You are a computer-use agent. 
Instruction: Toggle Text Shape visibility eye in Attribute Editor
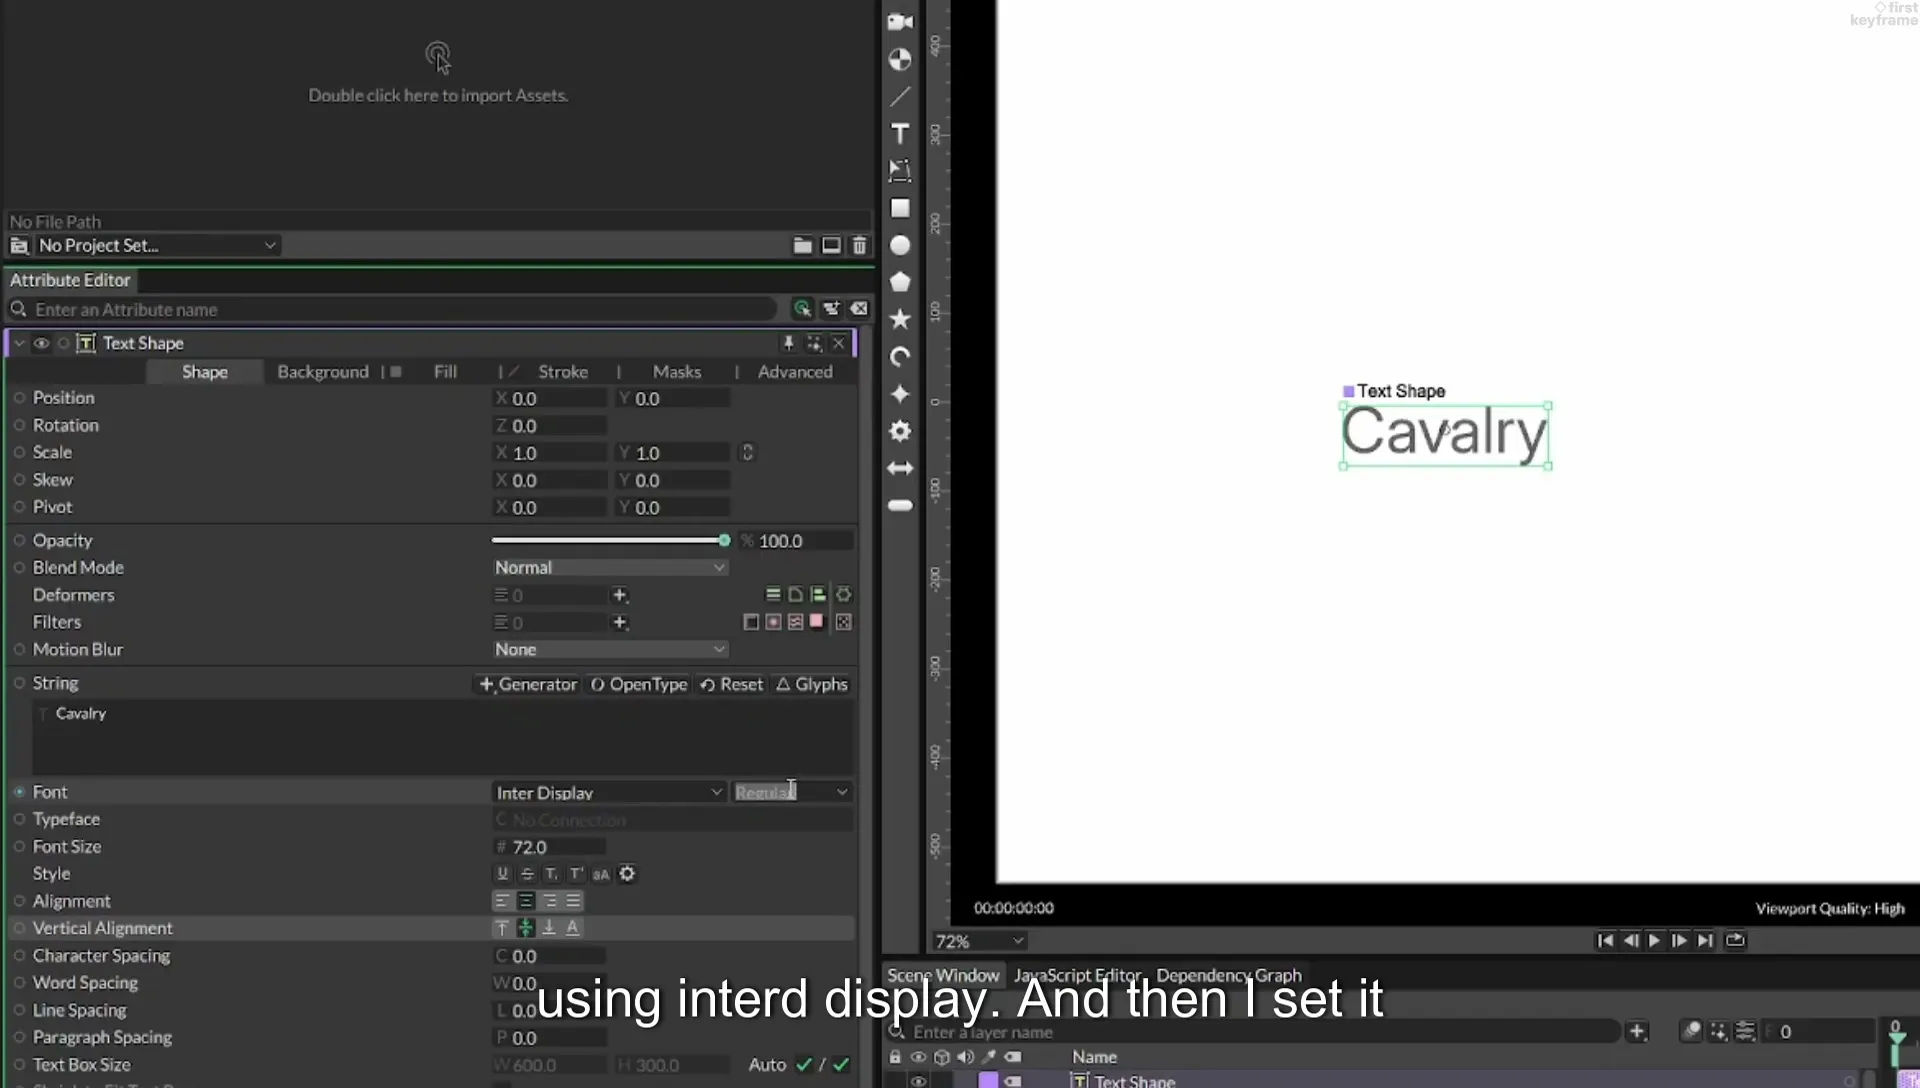click(41, 343)
